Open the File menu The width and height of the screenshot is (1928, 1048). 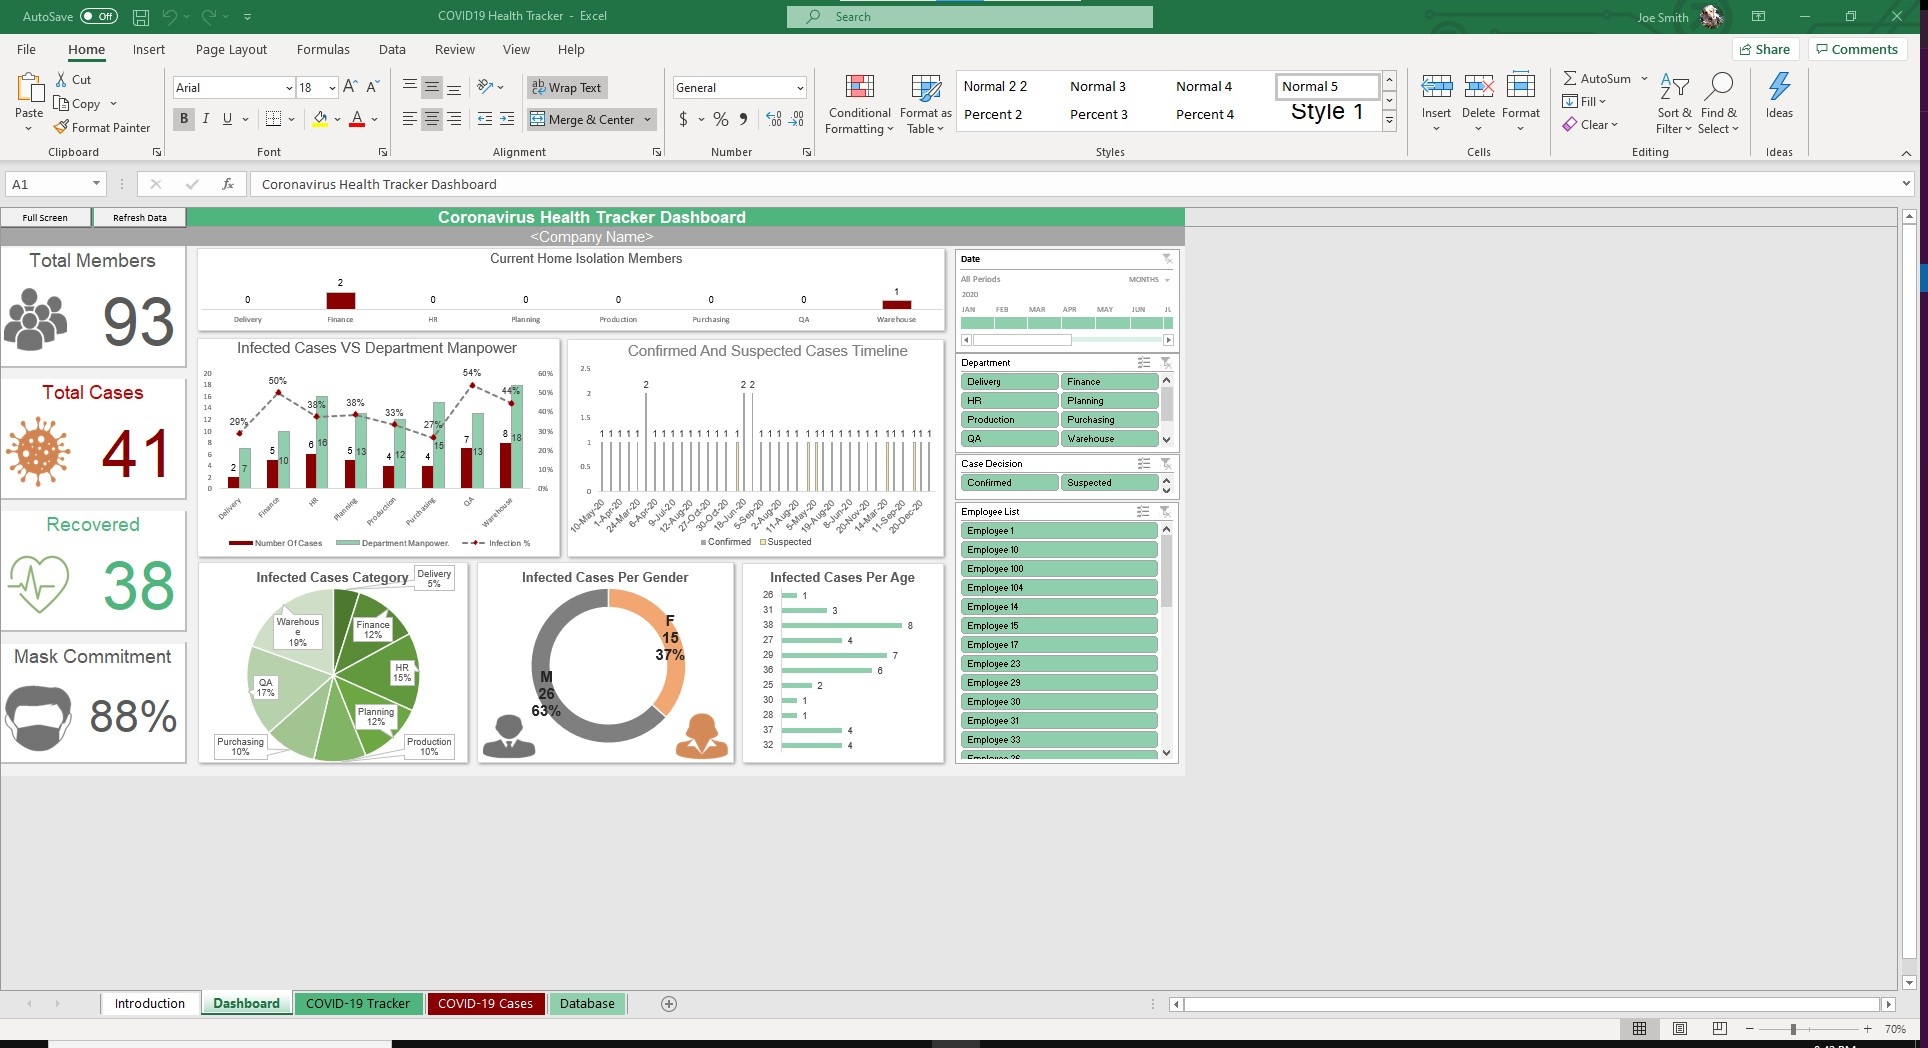pos(27,49)
